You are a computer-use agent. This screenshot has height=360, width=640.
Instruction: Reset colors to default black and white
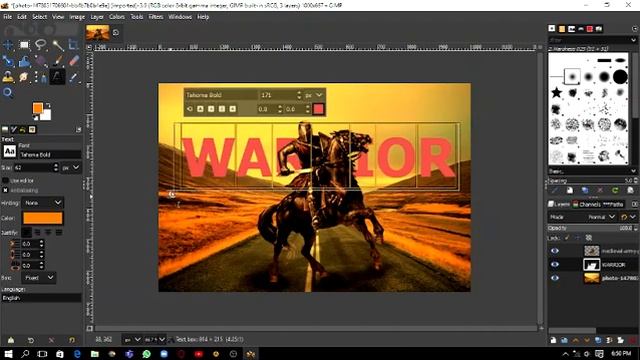[x=35, y=118]
